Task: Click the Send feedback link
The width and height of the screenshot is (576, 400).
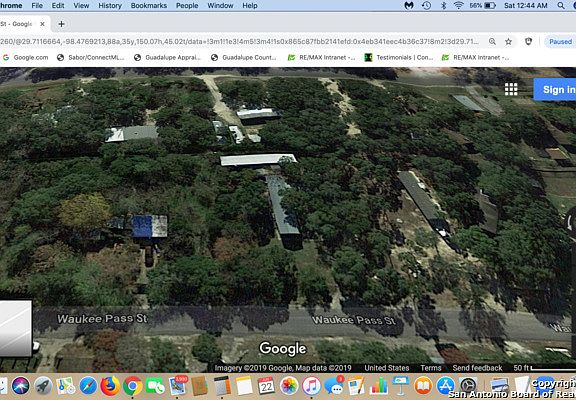Action: point(477,368)
